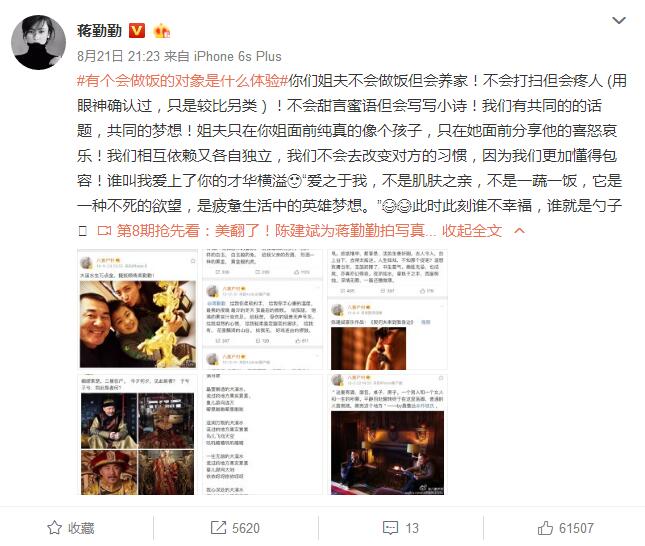Viewport: 645px width, 546px height.
Task: Click the 8月21日 21:23 timestamp
Action: [118, 56]
